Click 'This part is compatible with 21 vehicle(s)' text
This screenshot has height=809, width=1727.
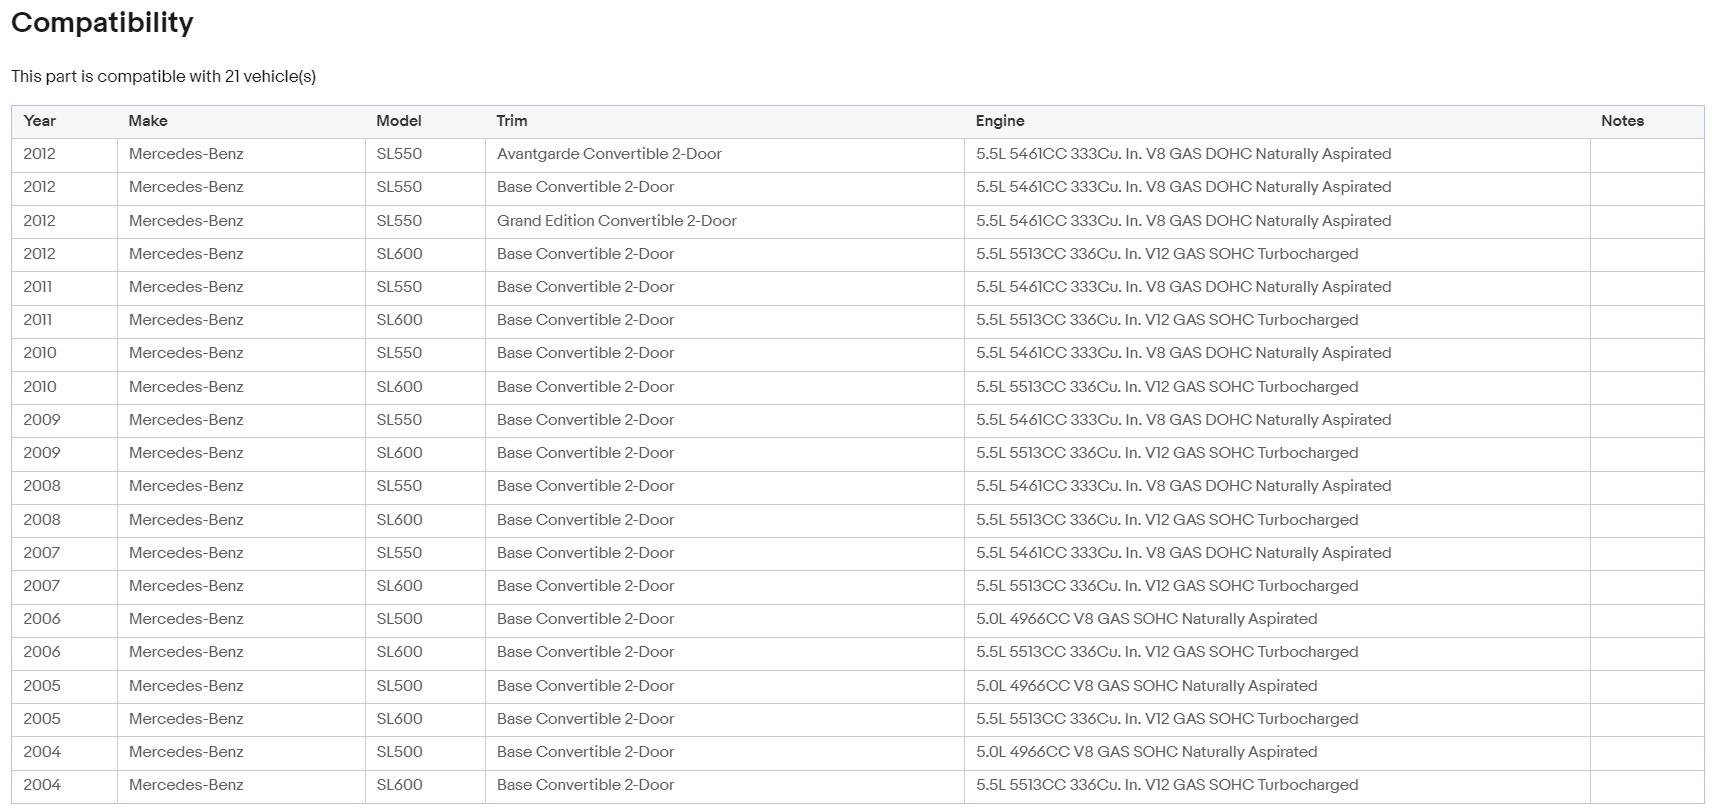click(163, 76)
